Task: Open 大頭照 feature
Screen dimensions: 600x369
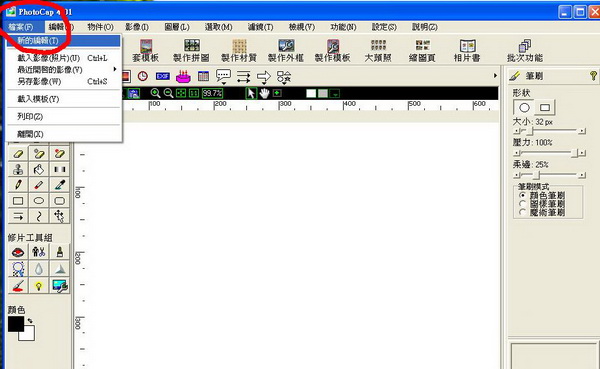Action: coord(378,51)
